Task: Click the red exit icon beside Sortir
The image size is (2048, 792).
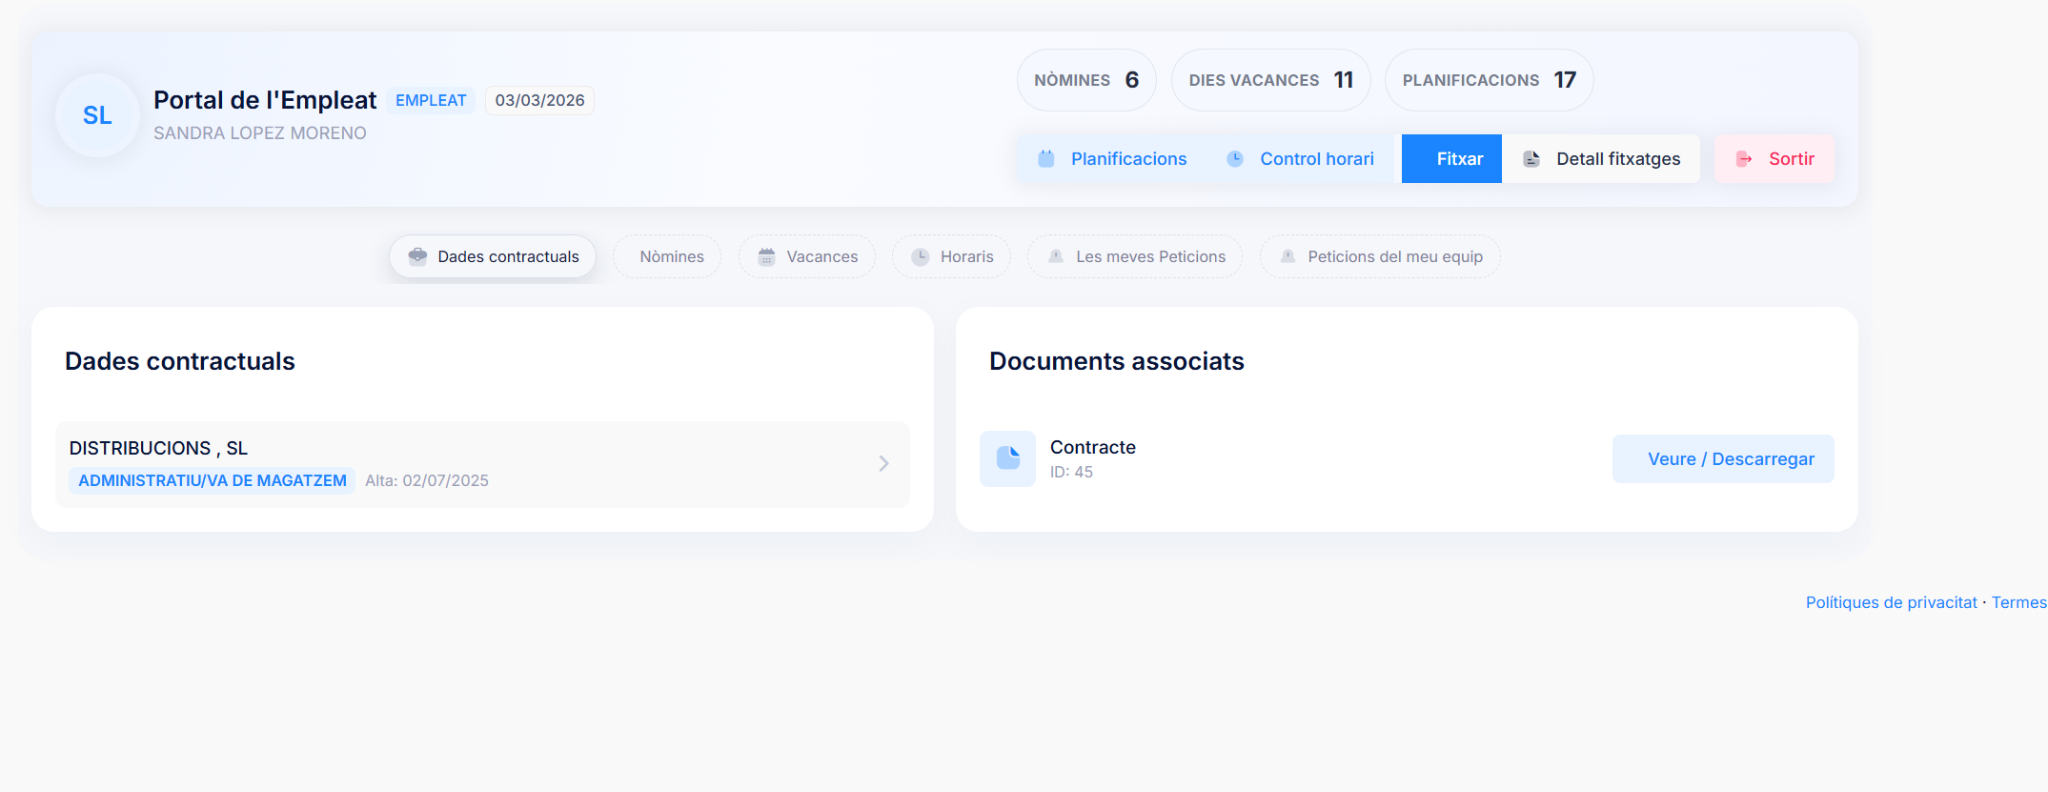Action: click(1744, 158)
